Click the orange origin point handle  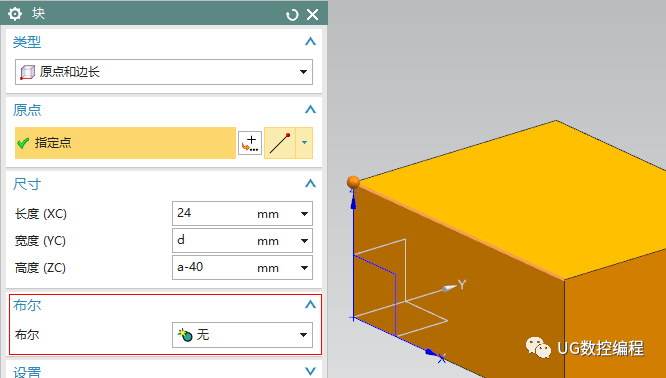353,182
